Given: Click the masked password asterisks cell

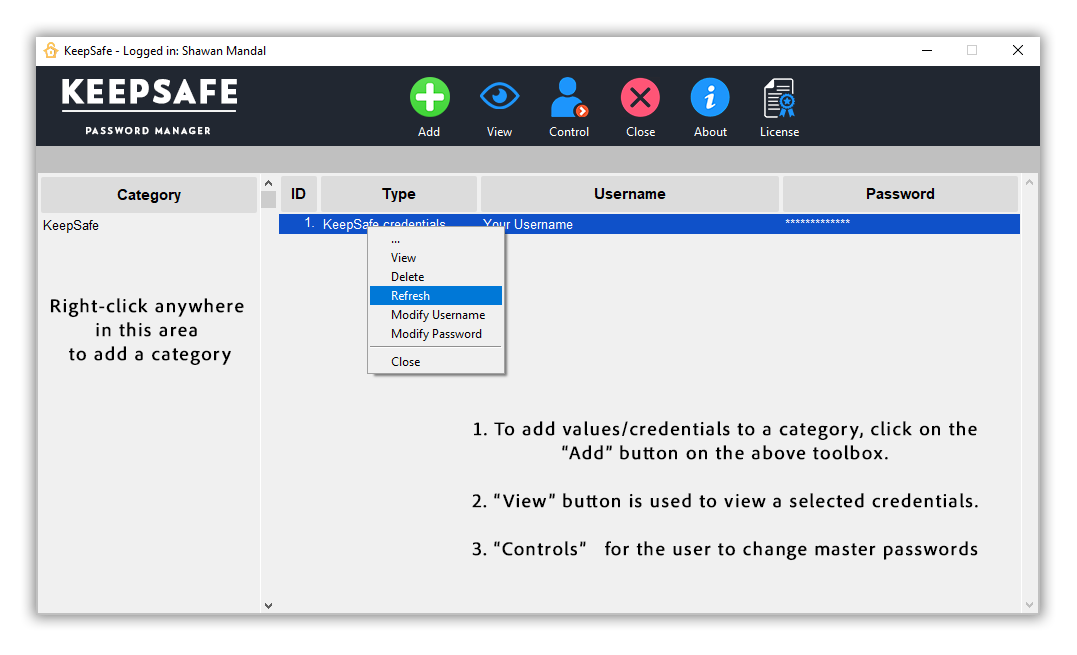Looking at the screenshot, I should (x=817, y=222).
